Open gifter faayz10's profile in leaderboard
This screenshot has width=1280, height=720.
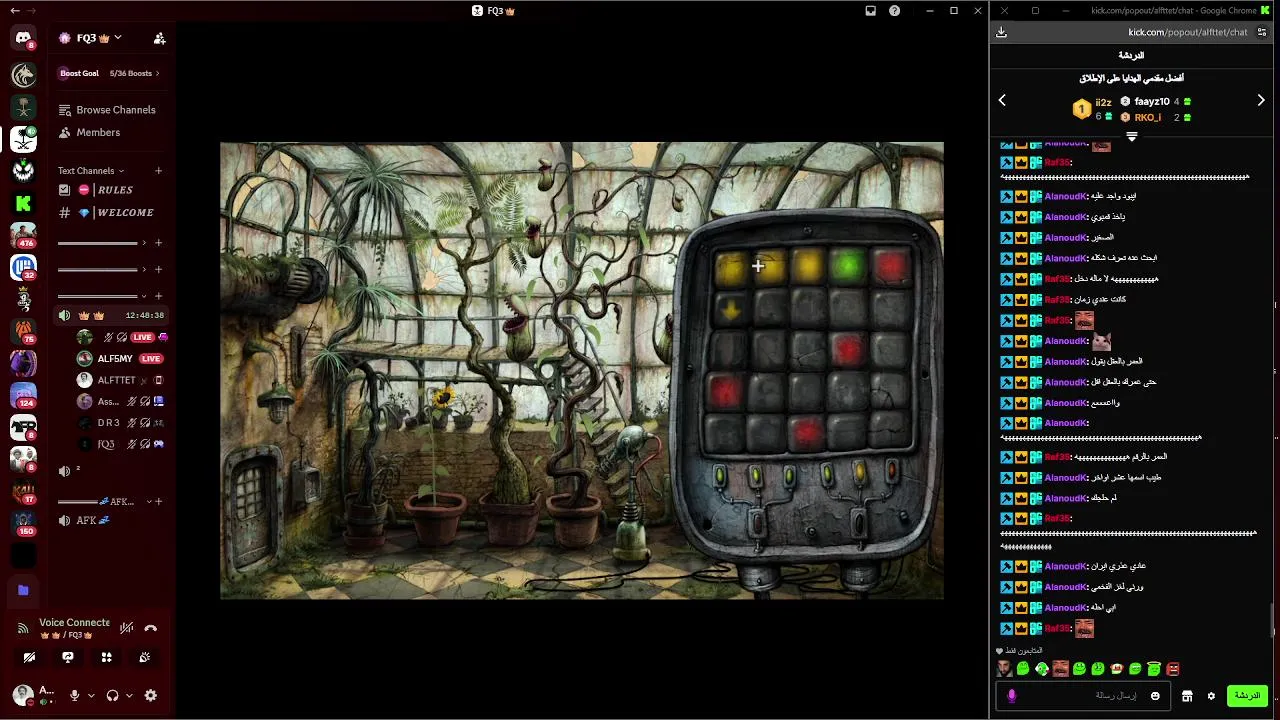pos(1151,101)
